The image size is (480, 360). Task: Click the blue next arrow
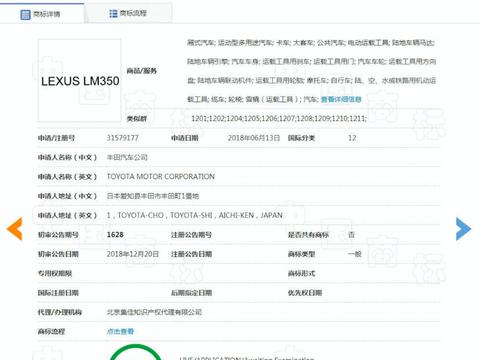463,229
